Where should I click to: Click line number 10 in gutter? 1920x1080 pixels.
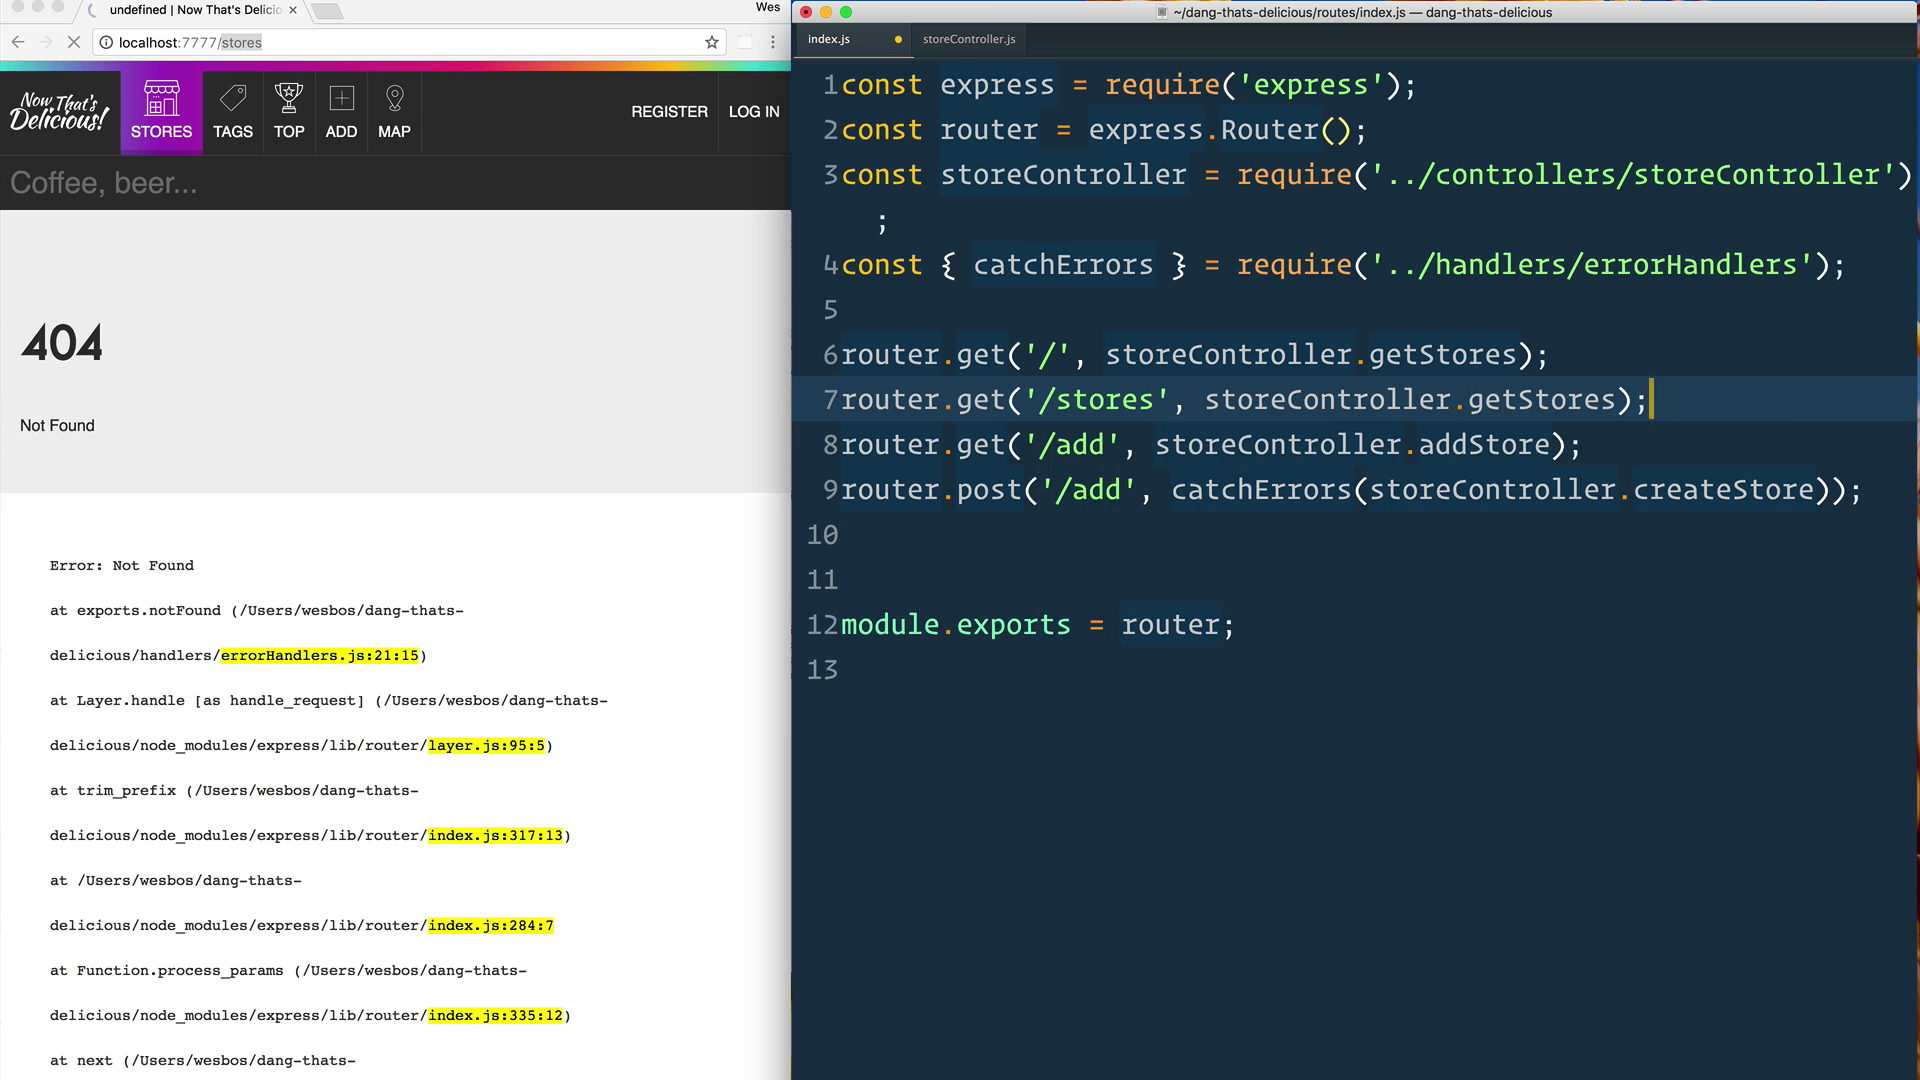(822, 535)
